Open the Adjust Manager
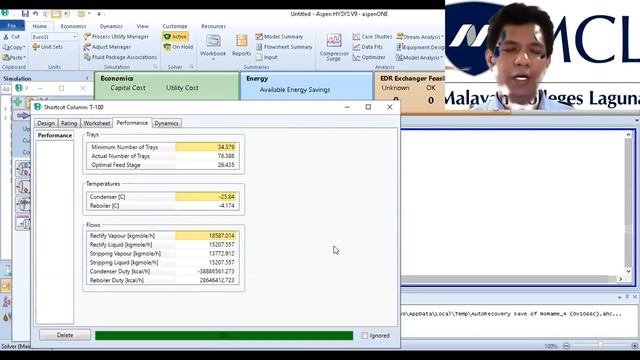Viewport: 640px width, 360px height. click(x=107, y=47)
